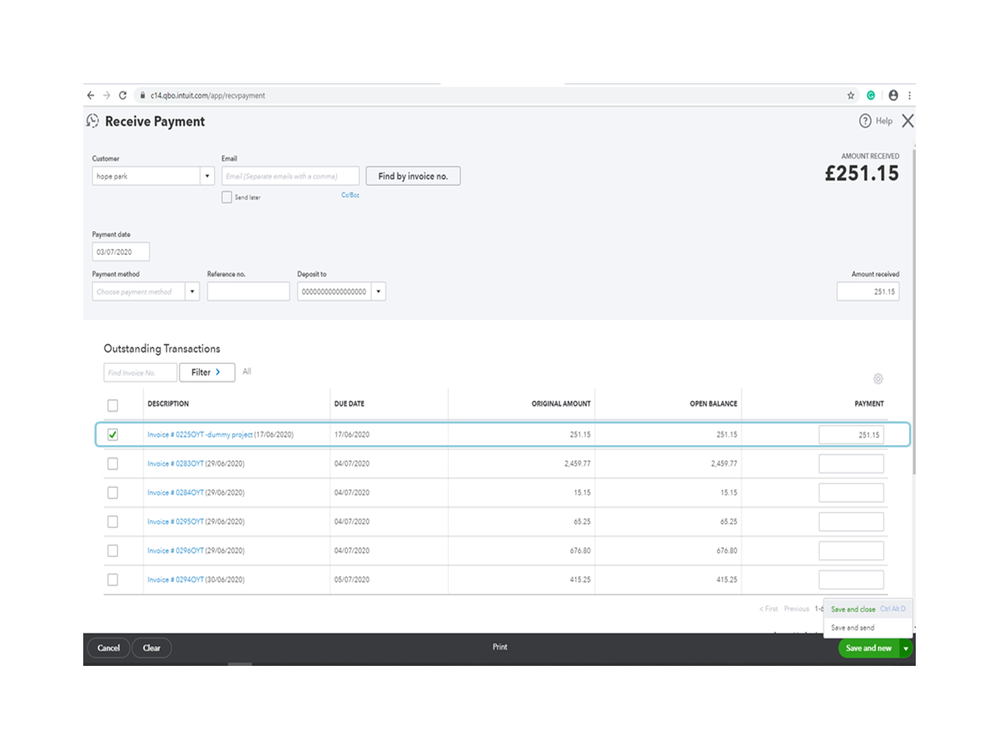Reload the page with refresh icon
Viewport: 999px width, 749px height.
[x=123, y=96]
